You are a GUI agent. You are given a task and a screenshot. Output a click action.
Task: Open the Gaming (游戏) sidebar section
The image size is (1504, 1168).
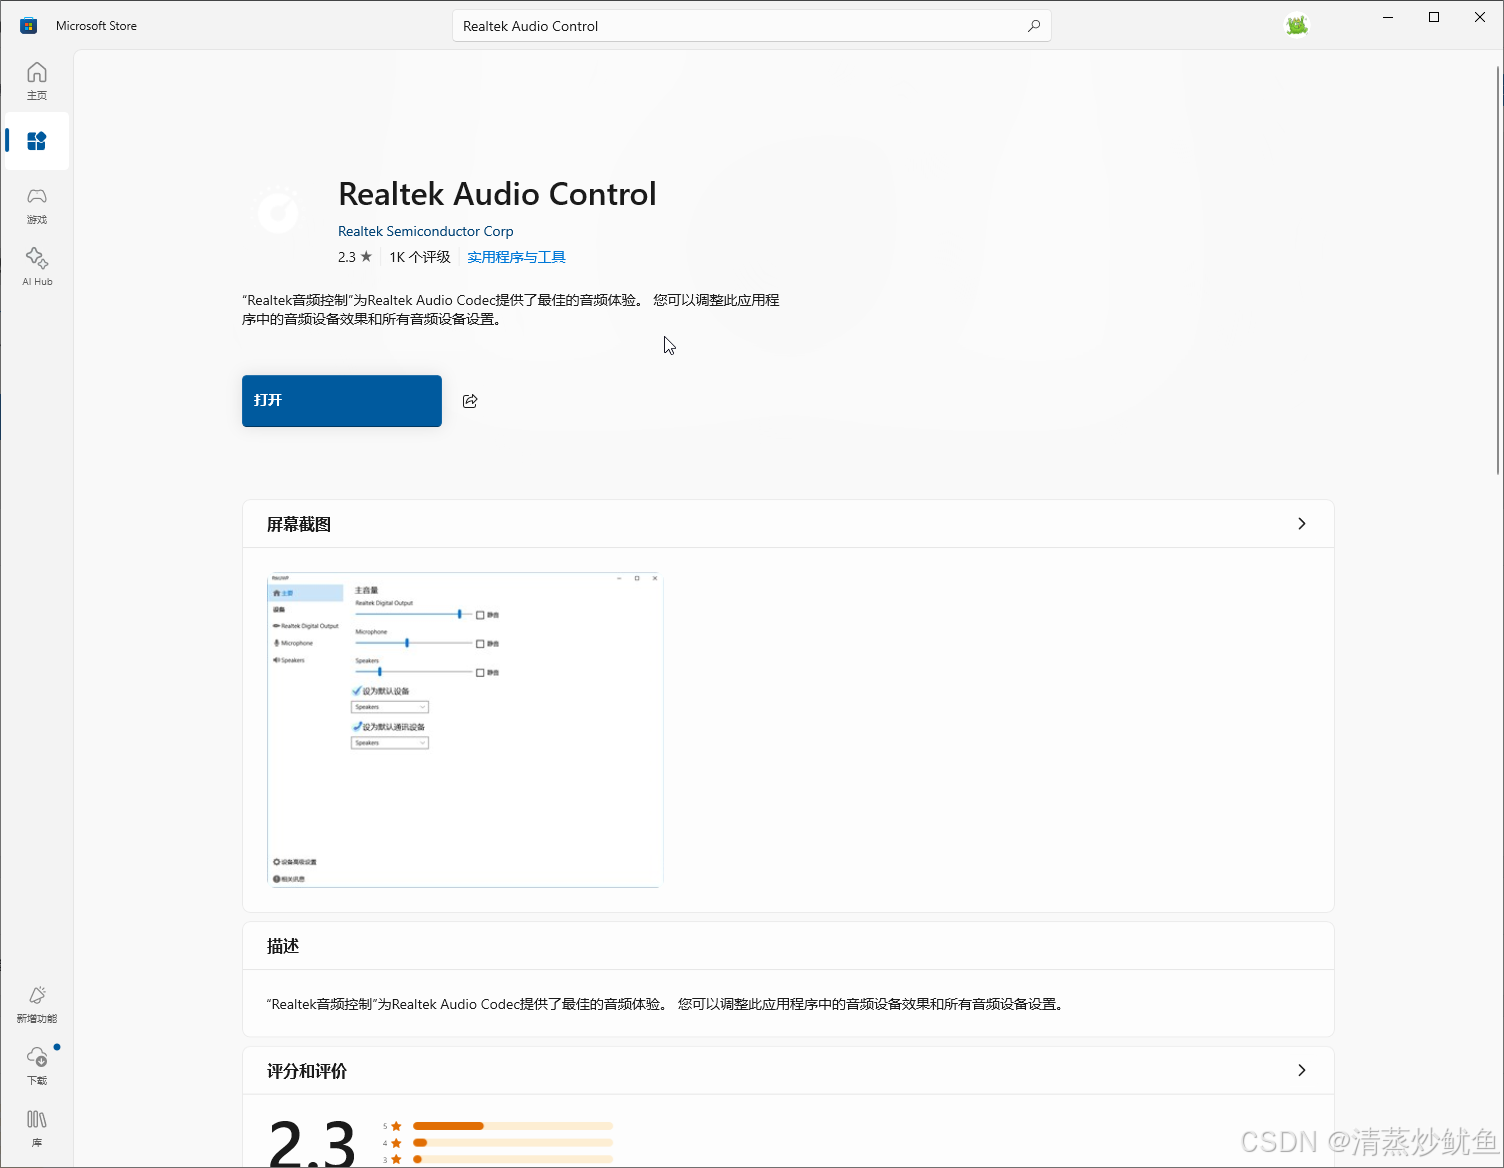[x=37, y=204]
